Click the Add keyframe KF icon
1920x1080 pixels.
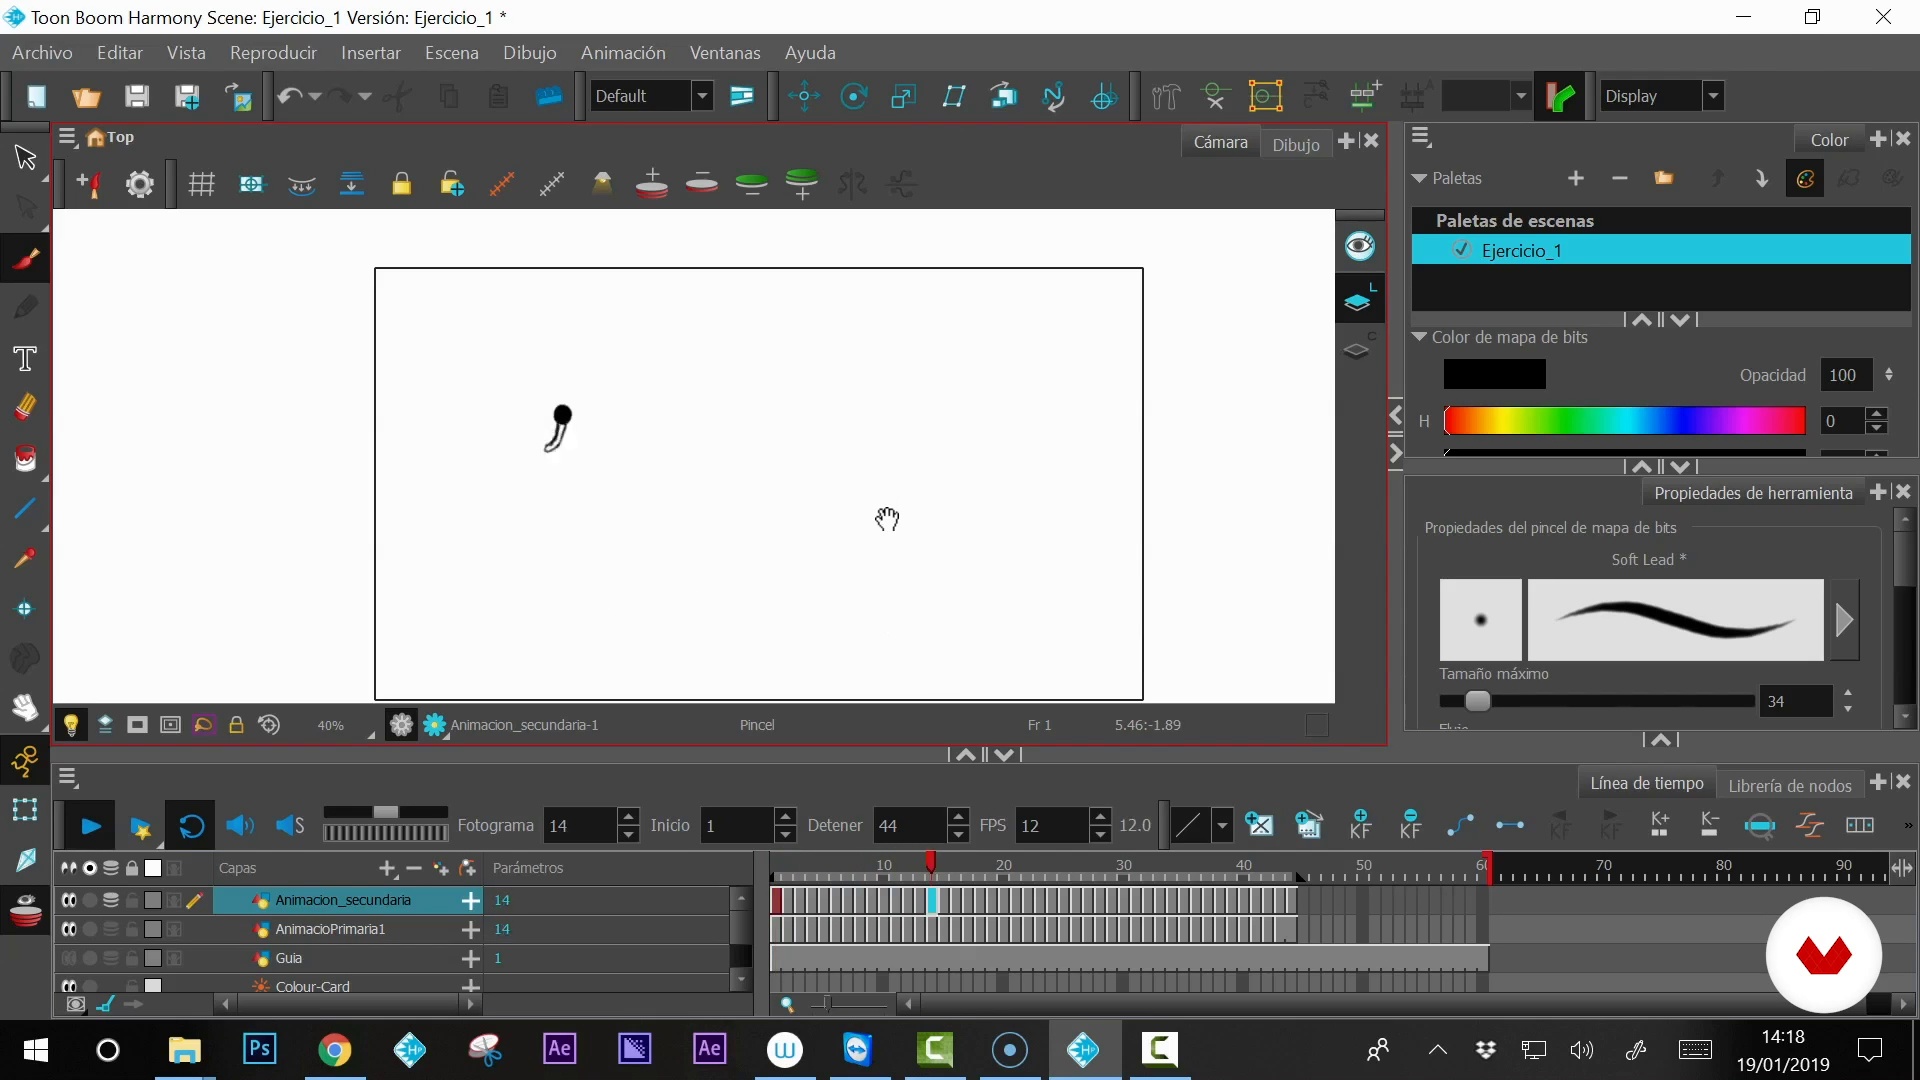pyautogui.click(x=1360, y=825)
